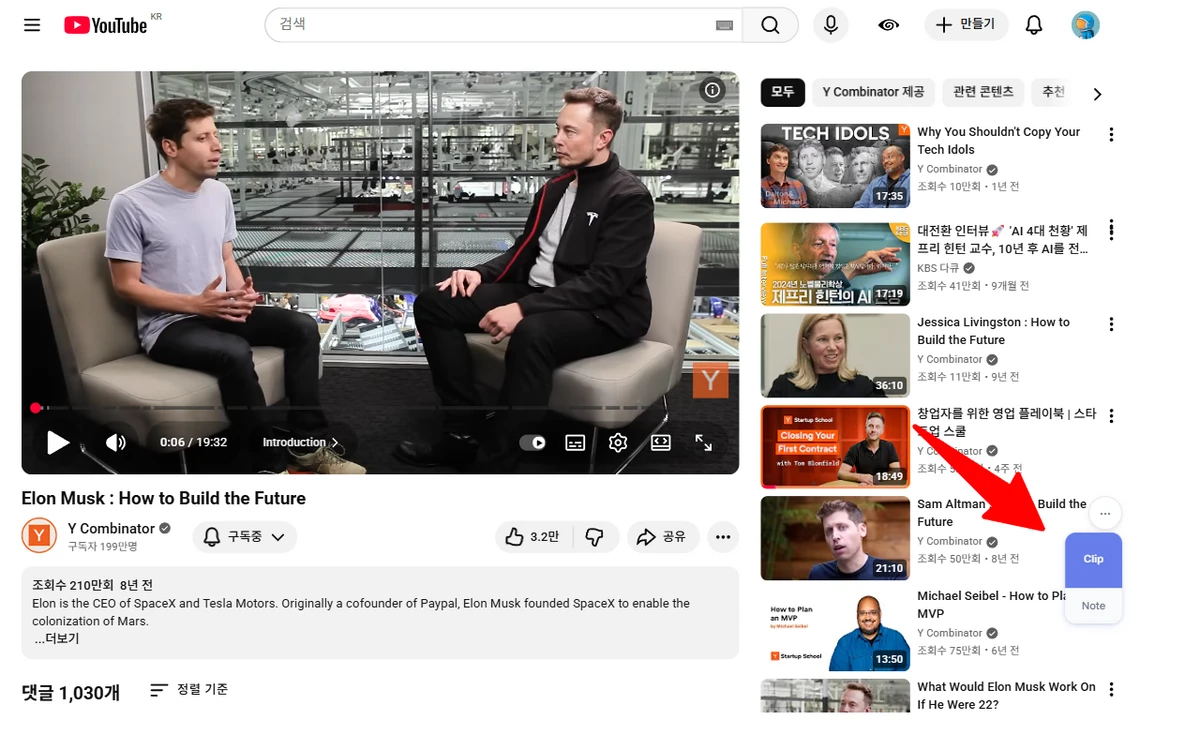Go to the YouTube home logo
Viewport: 1200px width, 750px height.
(106, 25)
